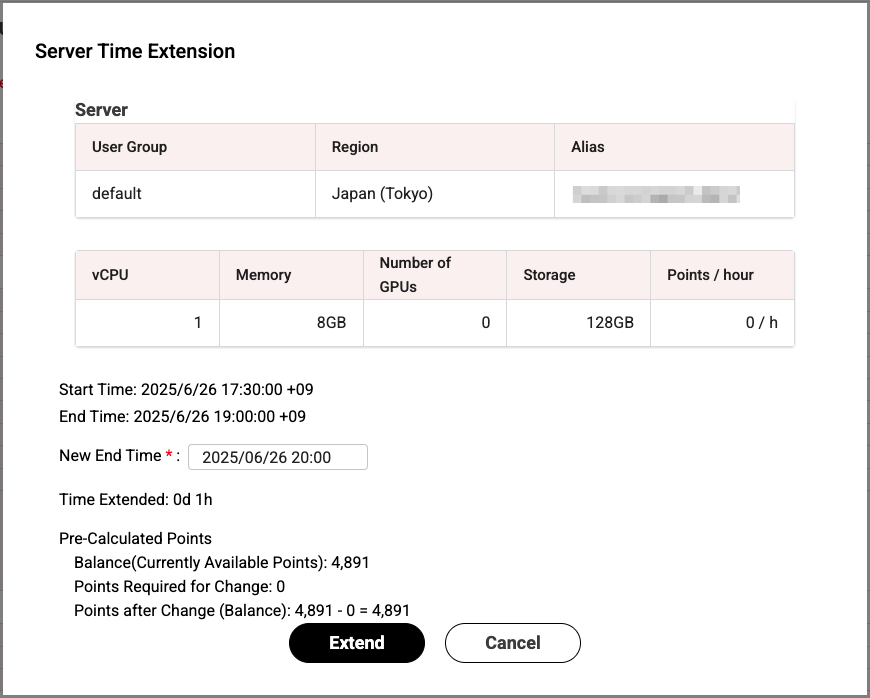Click the Server Time Extension title

[x=135, y=51]
